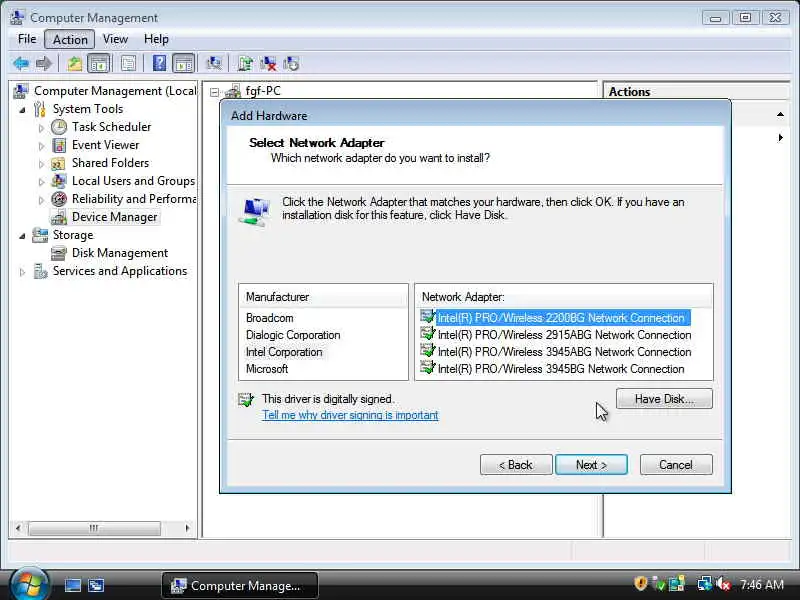Click the forward arrow toolbar icon
Screen dimensions: 800x600
click(x=44, y=63)
